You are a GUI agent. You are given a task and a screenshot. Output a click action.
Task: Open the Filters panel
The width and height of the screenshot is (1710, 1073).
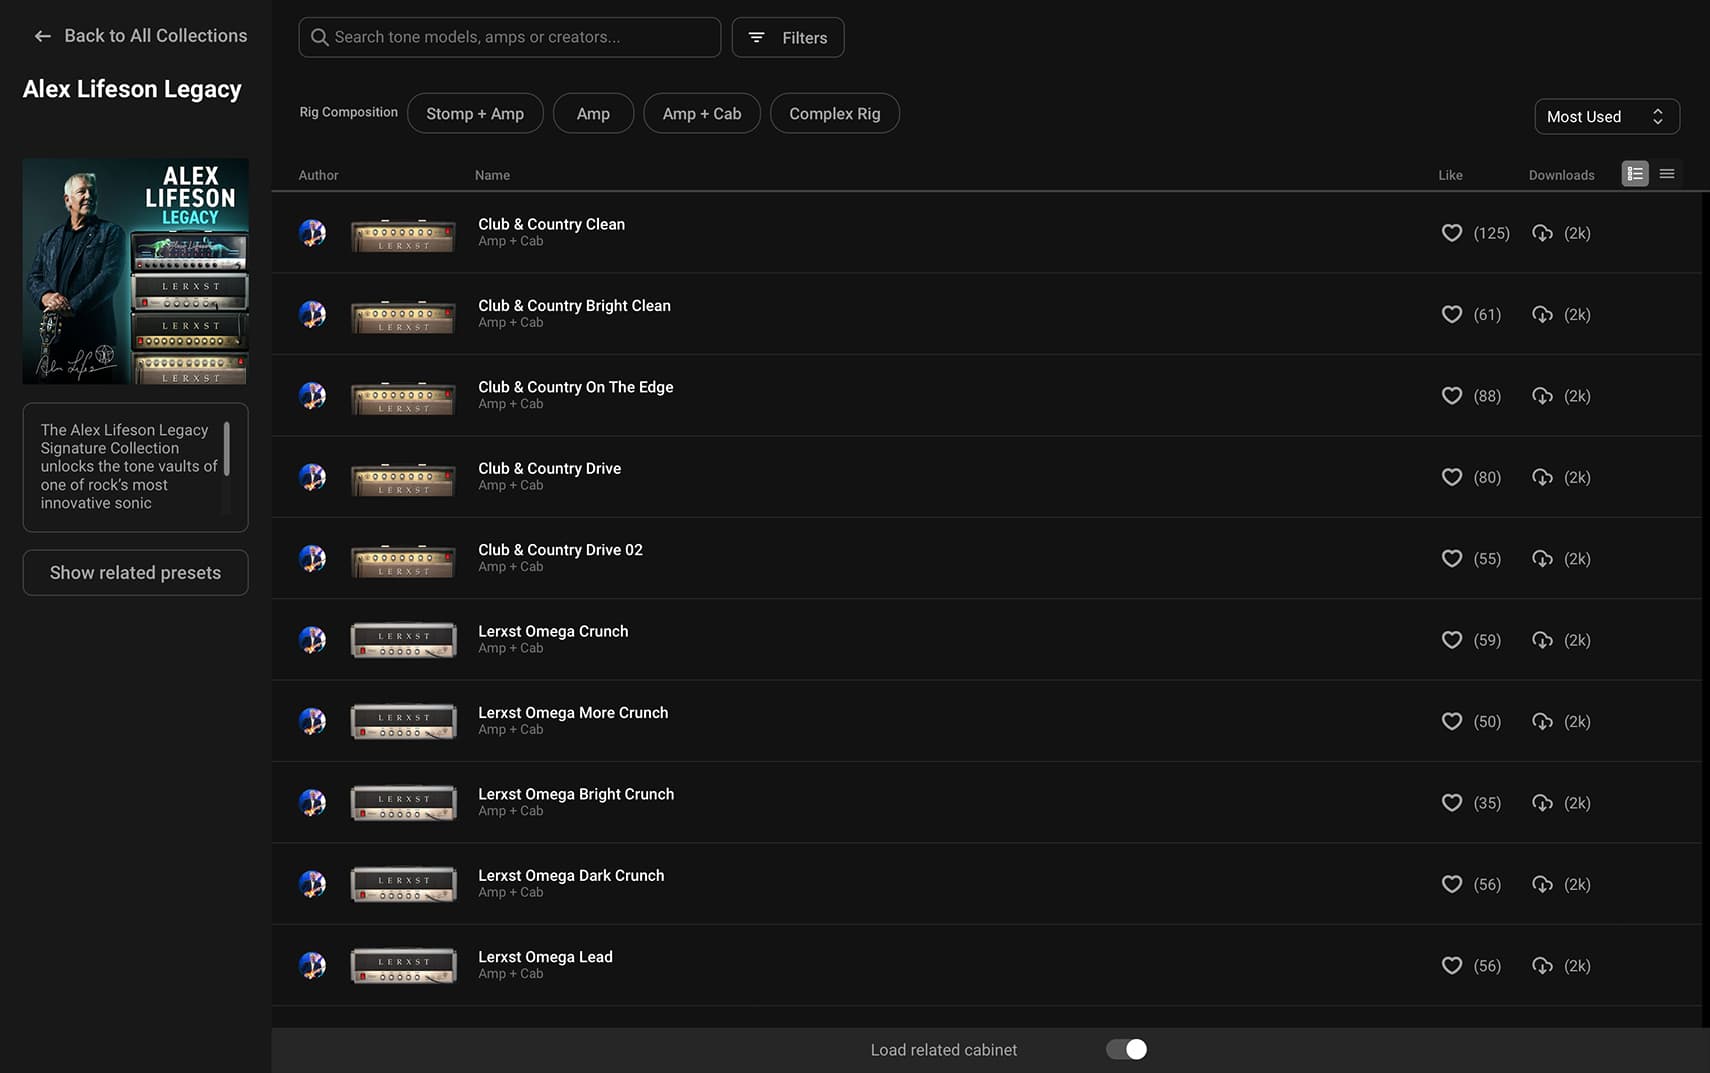pyautogui.click(x=788, y=37)
